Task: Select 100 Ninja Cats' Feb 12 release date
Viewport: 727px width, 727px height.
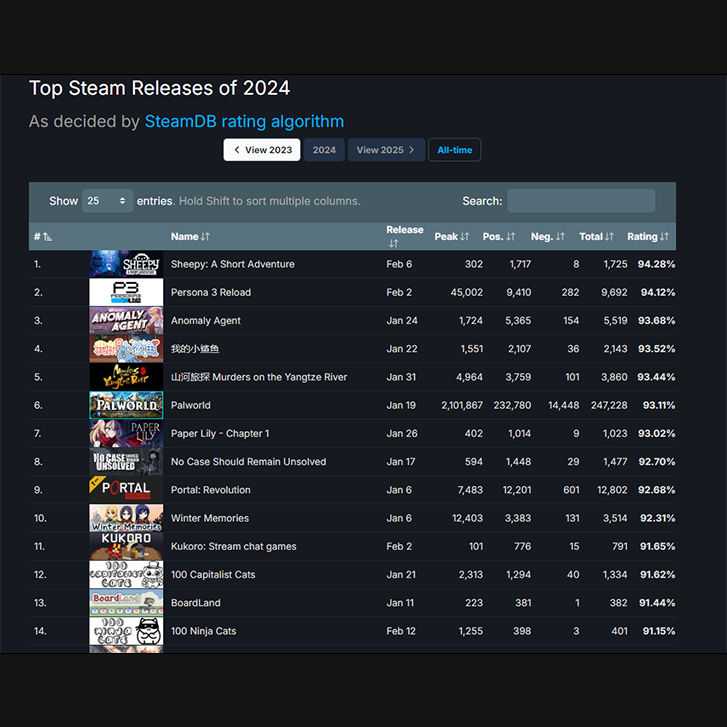Action: tap(401, 631)
